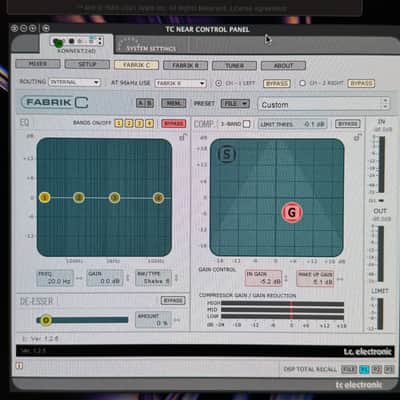This screenshot has height=400, width=400.
Task: Toggle the De-Esser Bypass button
Action: pyautogui.click(x=173, y=300)
